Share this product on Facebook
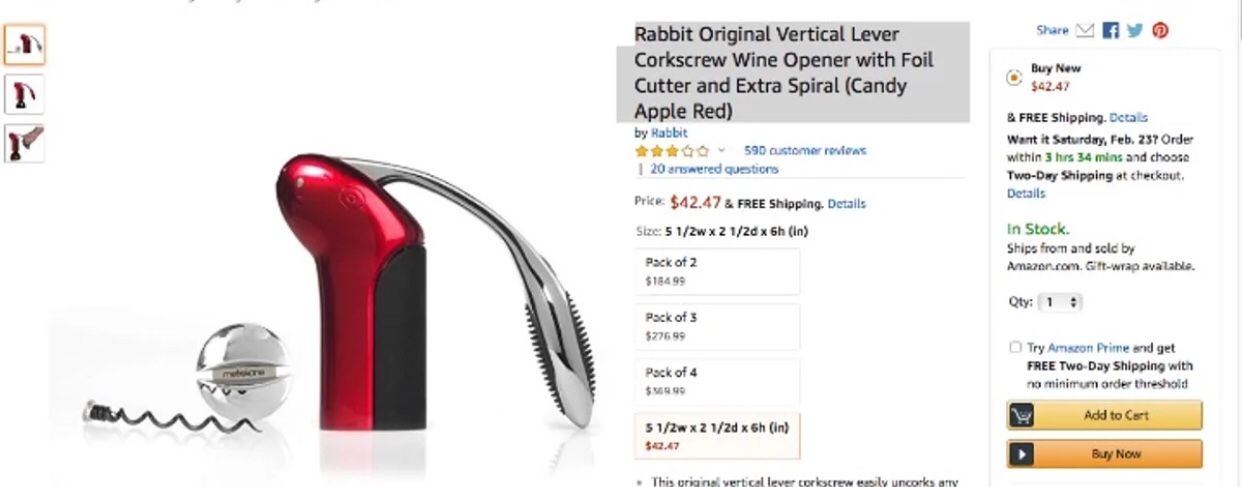Screen dimensions: 1242x487 click(x=1111, y=31)
